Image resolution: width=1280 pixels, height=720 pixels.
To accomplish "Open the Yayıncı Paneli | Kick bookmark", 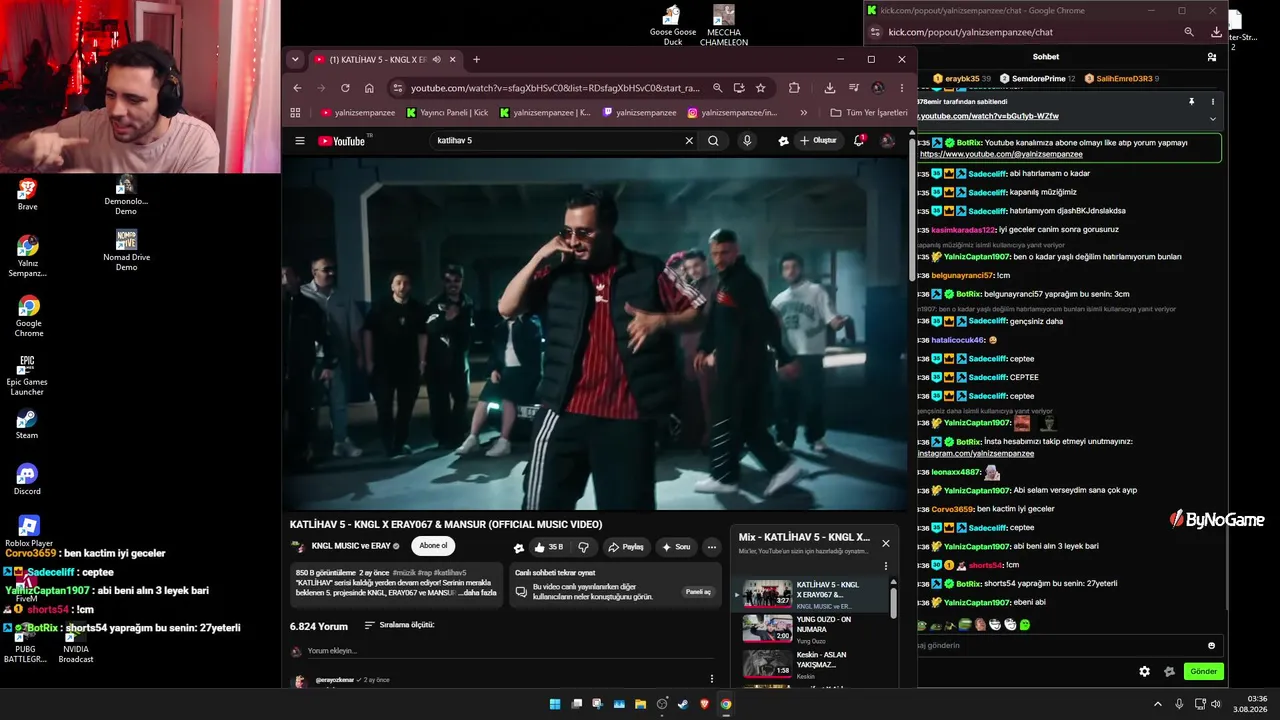I will pos(447,113).
